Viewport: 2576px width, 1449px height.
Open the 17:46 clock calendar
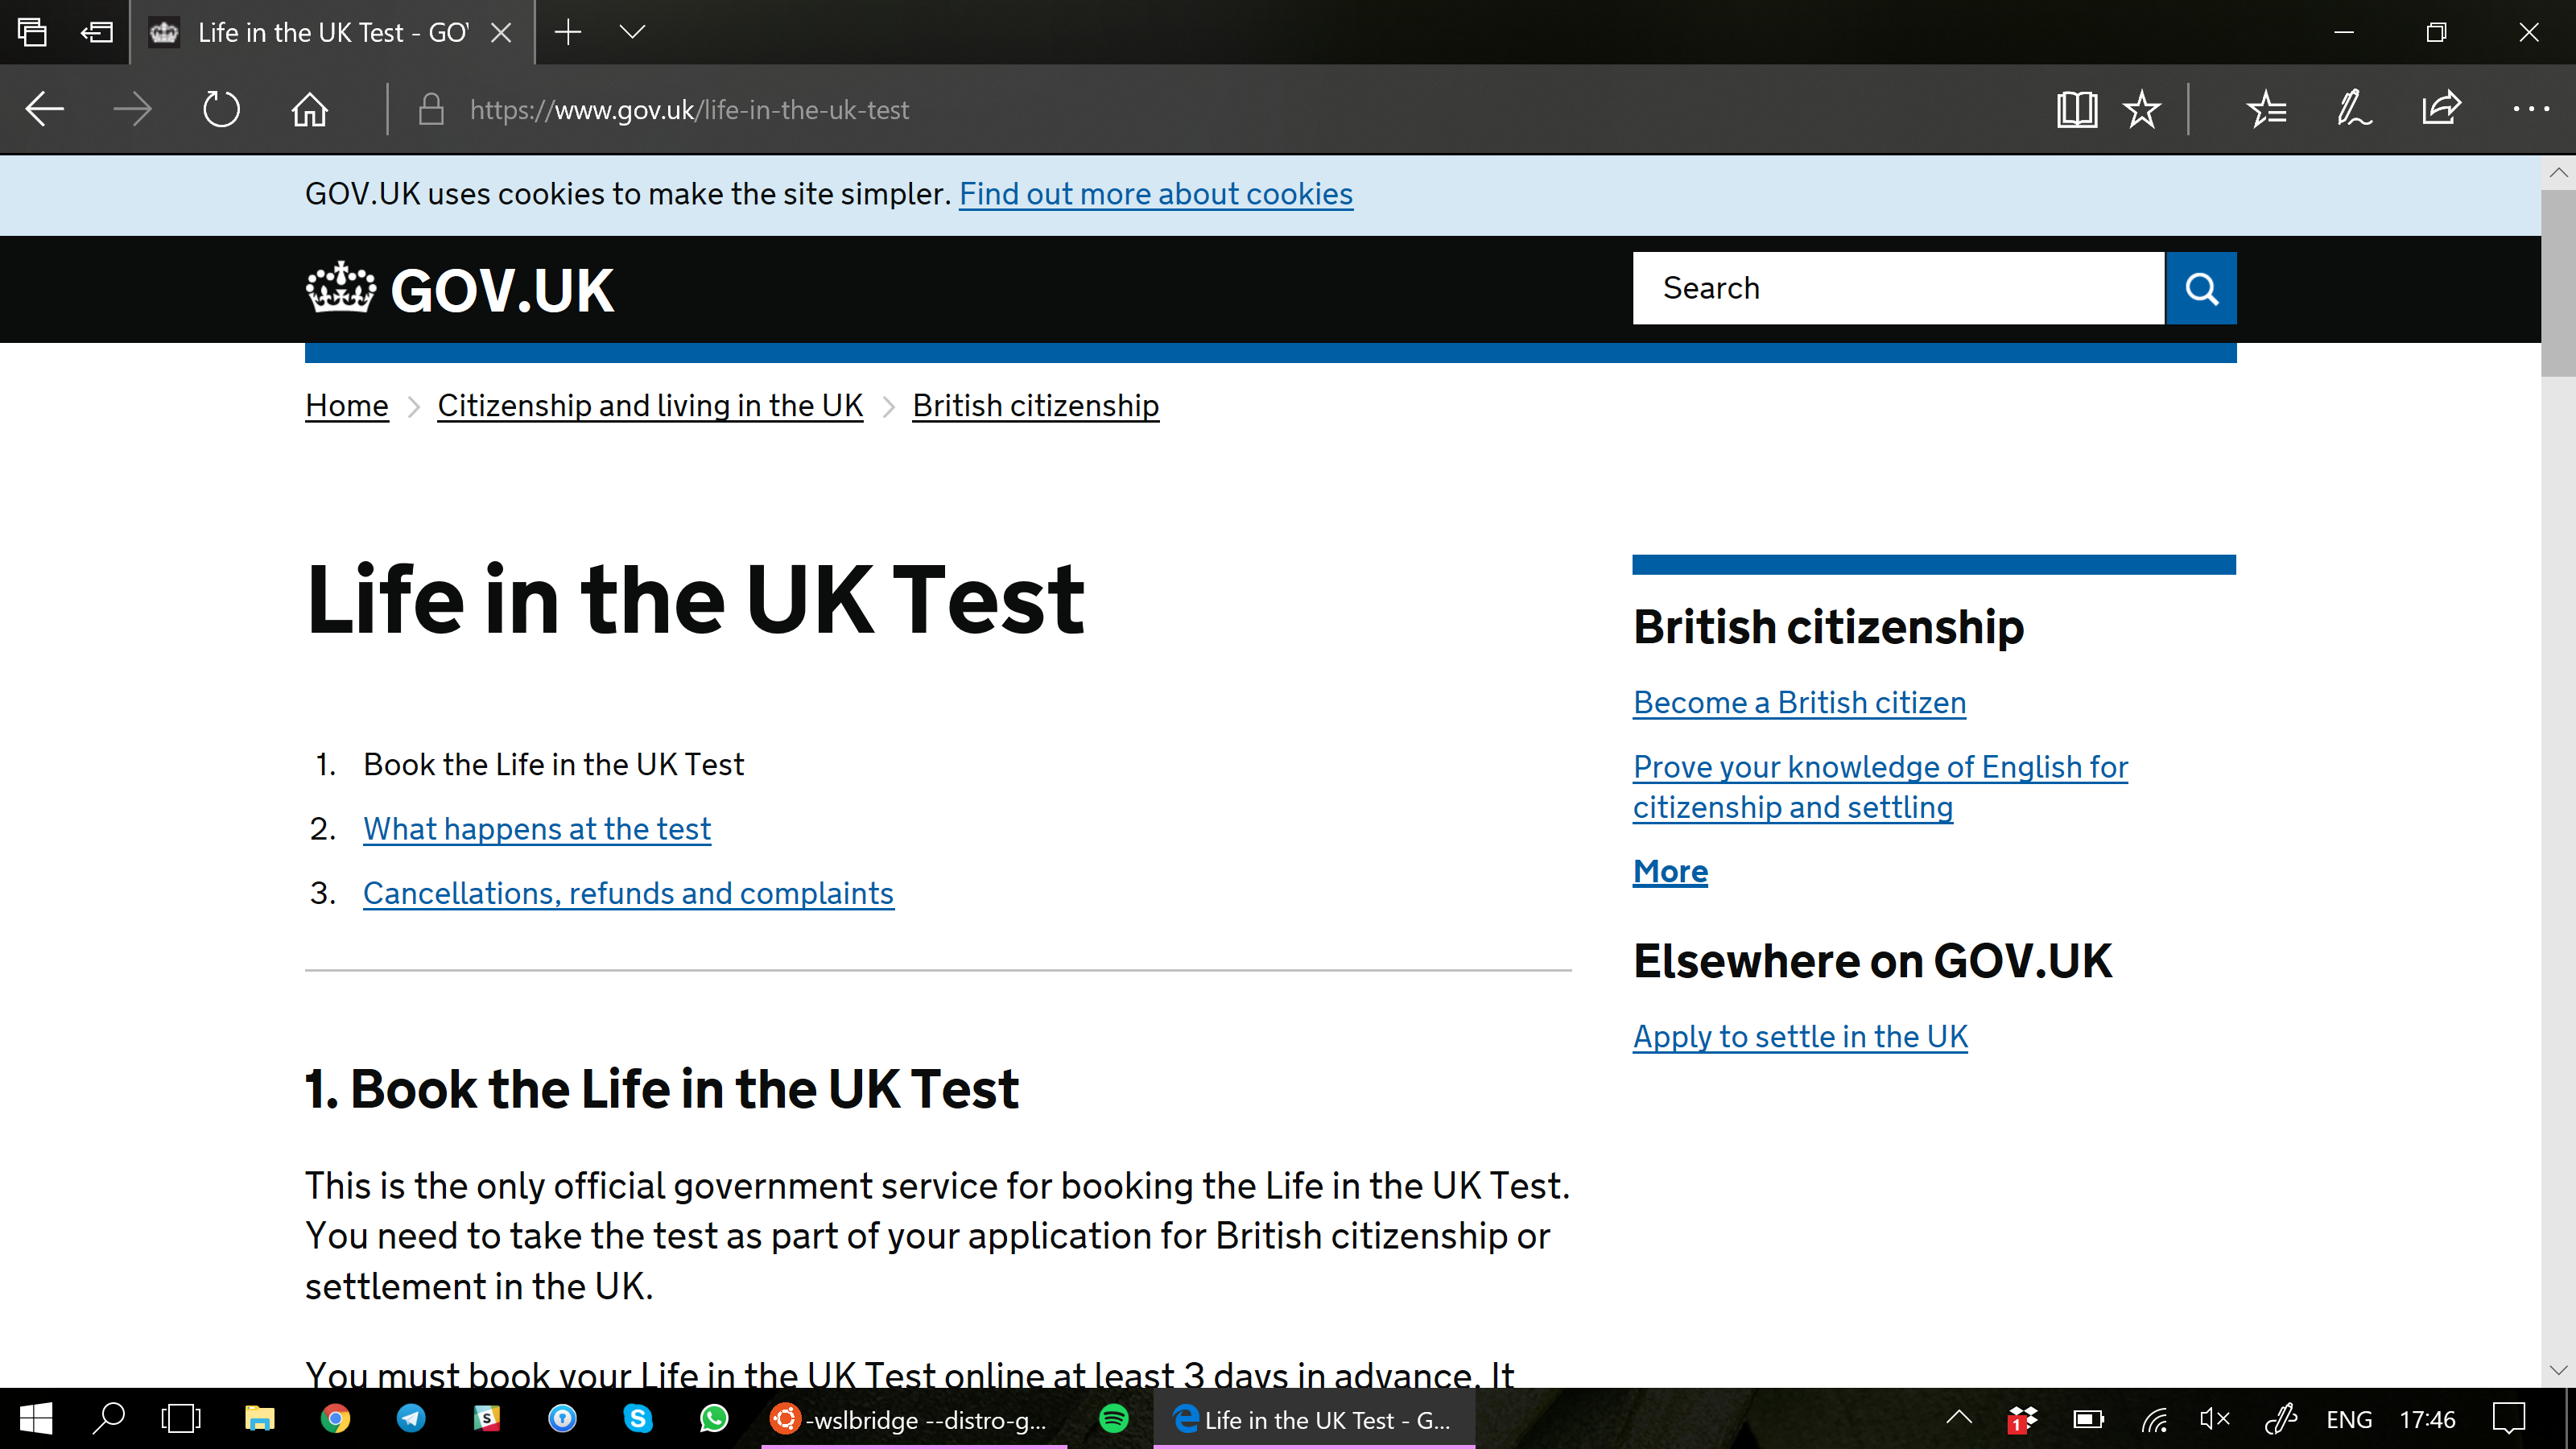[2427, 1419]
